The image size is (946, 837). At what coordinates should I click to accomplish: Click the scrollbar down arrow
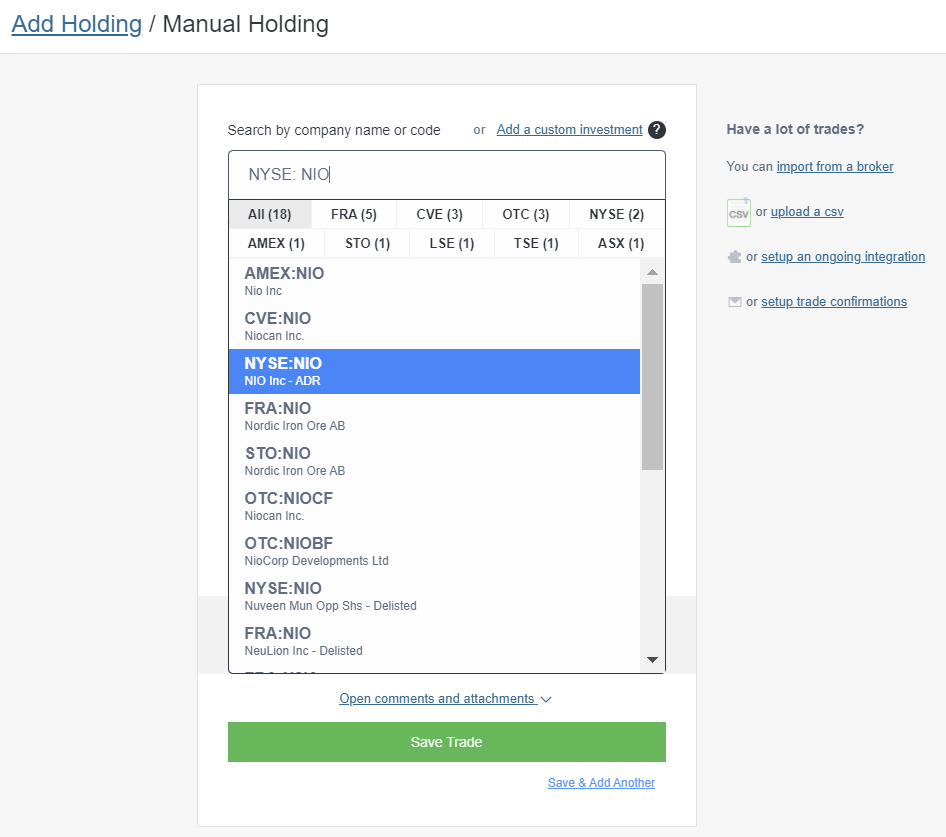coord(652,660)
